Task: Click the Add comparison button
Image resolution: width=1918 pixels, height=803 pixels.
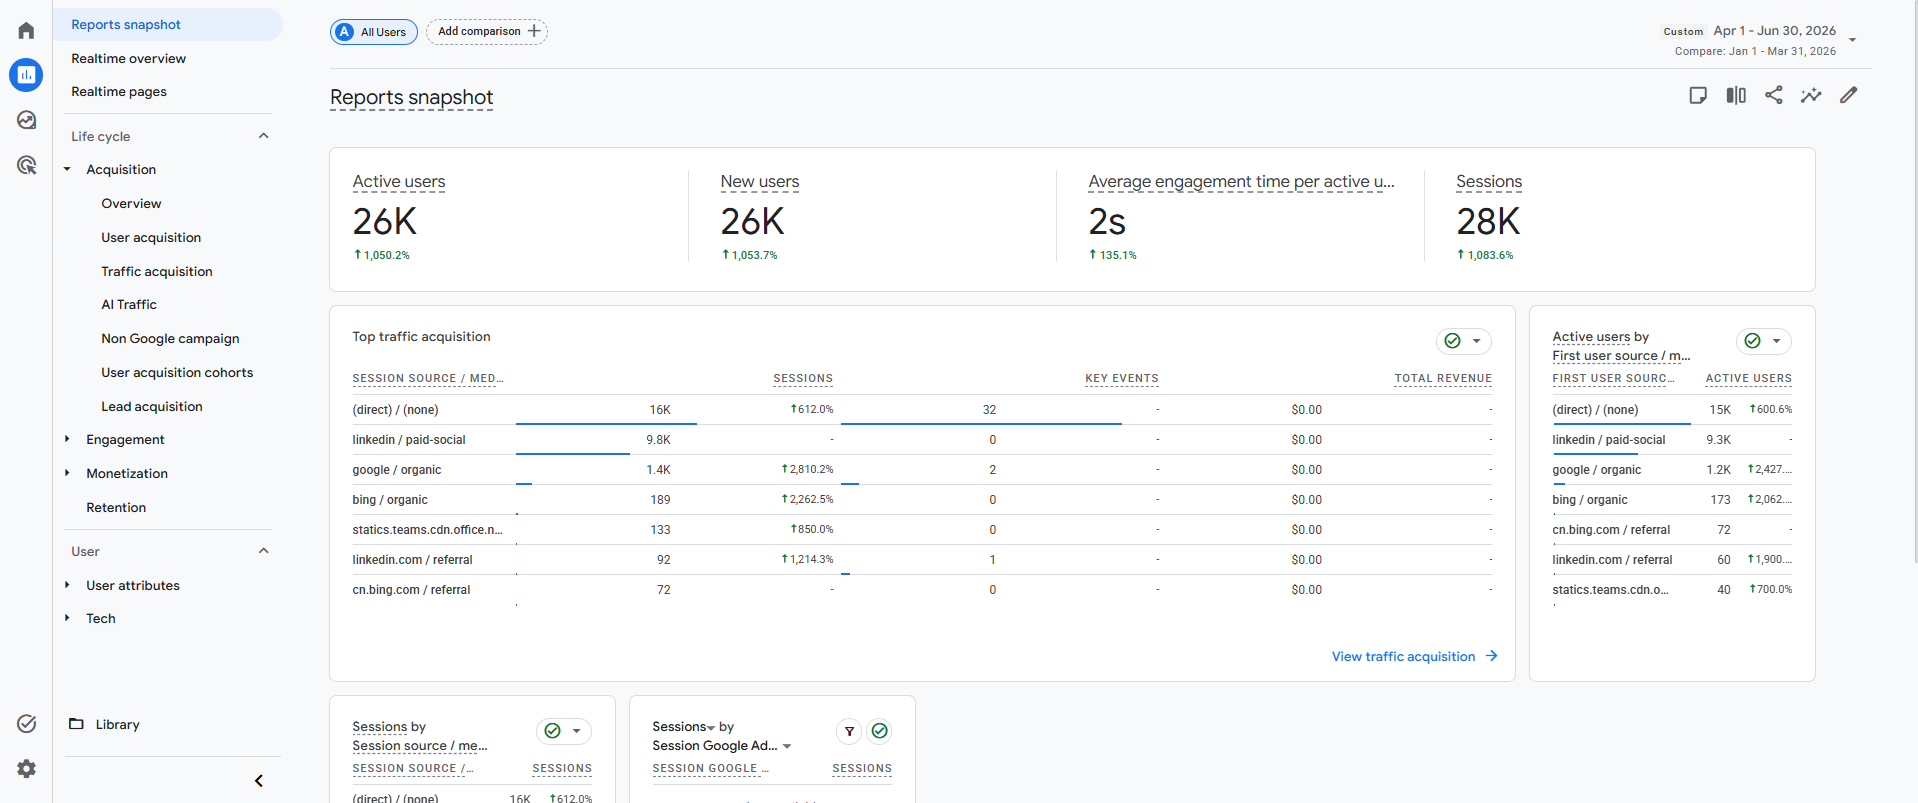Action: [487, 32]
